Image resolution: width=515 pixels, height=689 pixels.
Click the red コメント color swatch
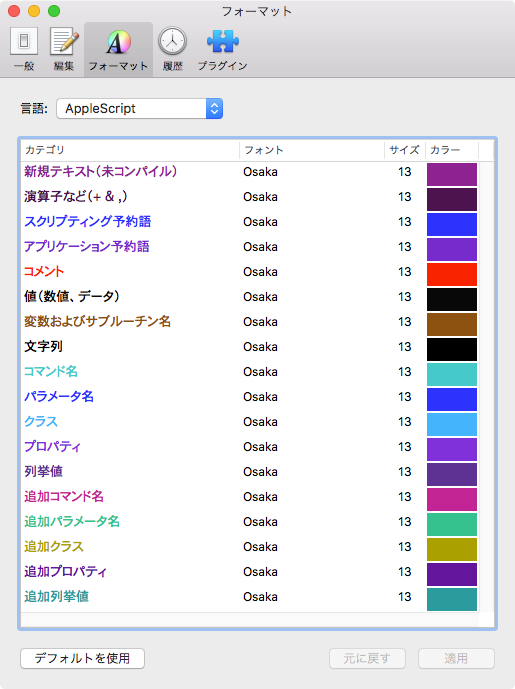[x=452, y=274]
